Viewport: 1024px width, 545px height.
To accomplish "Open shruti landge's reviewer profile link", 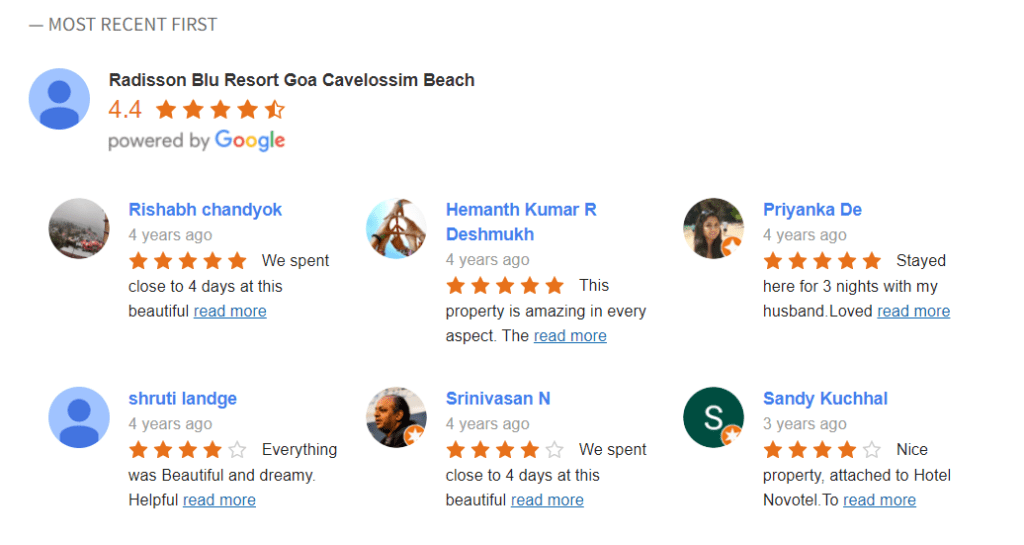I will click(x=182, y=399).
